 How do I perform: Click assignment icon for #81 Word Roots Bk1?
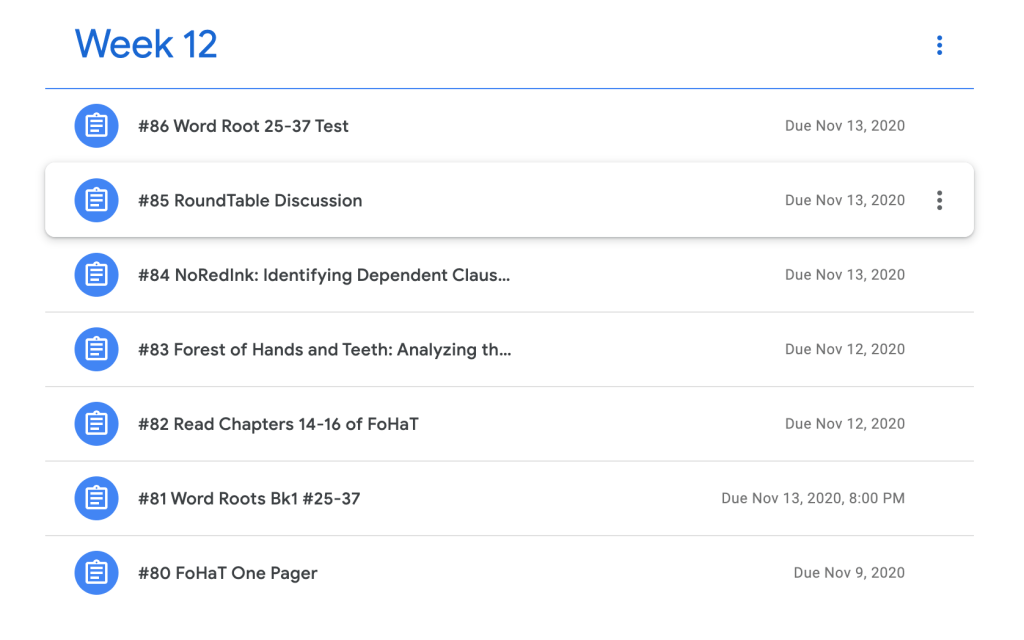(x=96, y=498)
